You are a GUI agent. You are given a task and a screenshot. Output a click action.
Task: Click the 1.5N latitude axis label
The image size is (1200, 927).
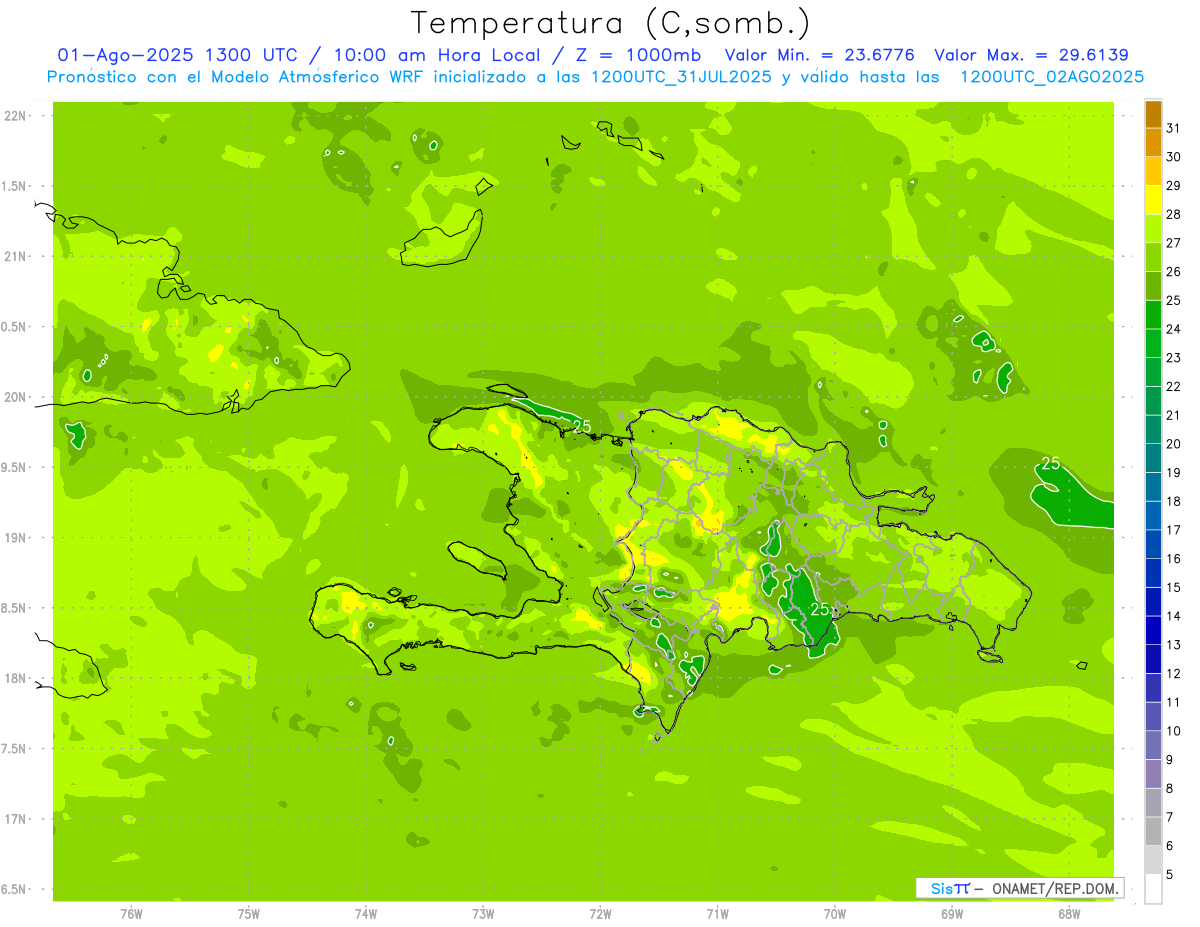15,186
